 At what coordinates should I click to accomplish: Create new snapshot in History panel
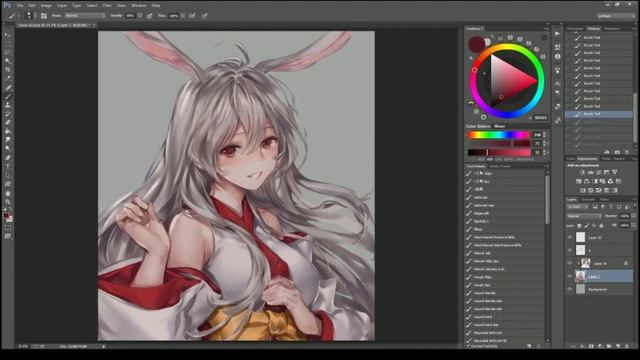617,152
